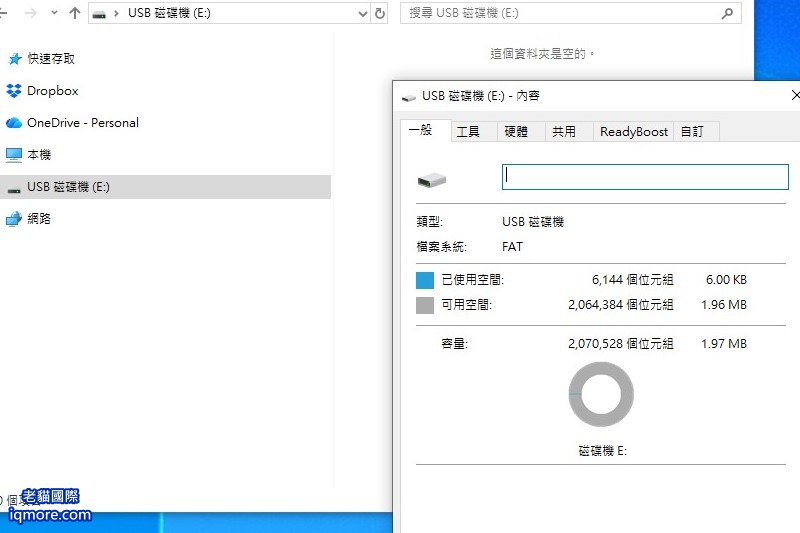
Task: Click the 網路 network icon
Action: click(14, 219)
